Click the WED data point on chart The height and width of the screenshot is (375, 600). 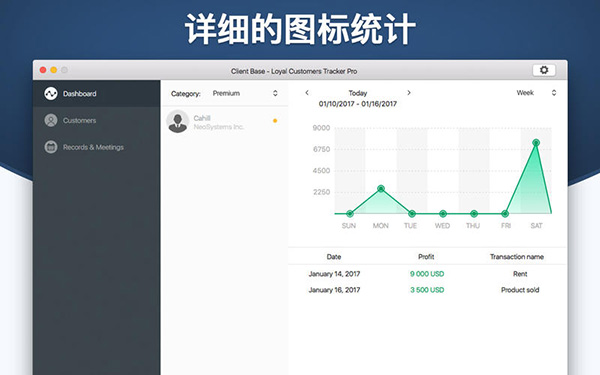[x=443, y=214]
